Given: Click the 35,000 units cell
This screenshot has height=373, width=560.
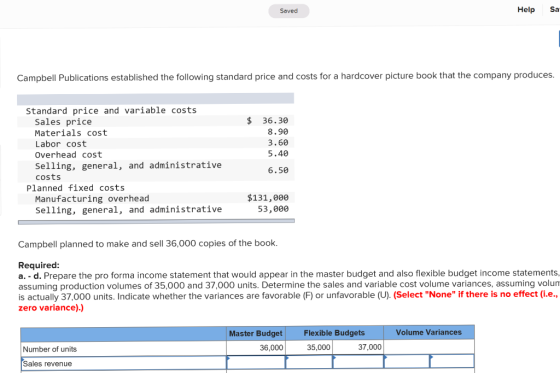Looking at the screenshot, I should pos(309,347).
